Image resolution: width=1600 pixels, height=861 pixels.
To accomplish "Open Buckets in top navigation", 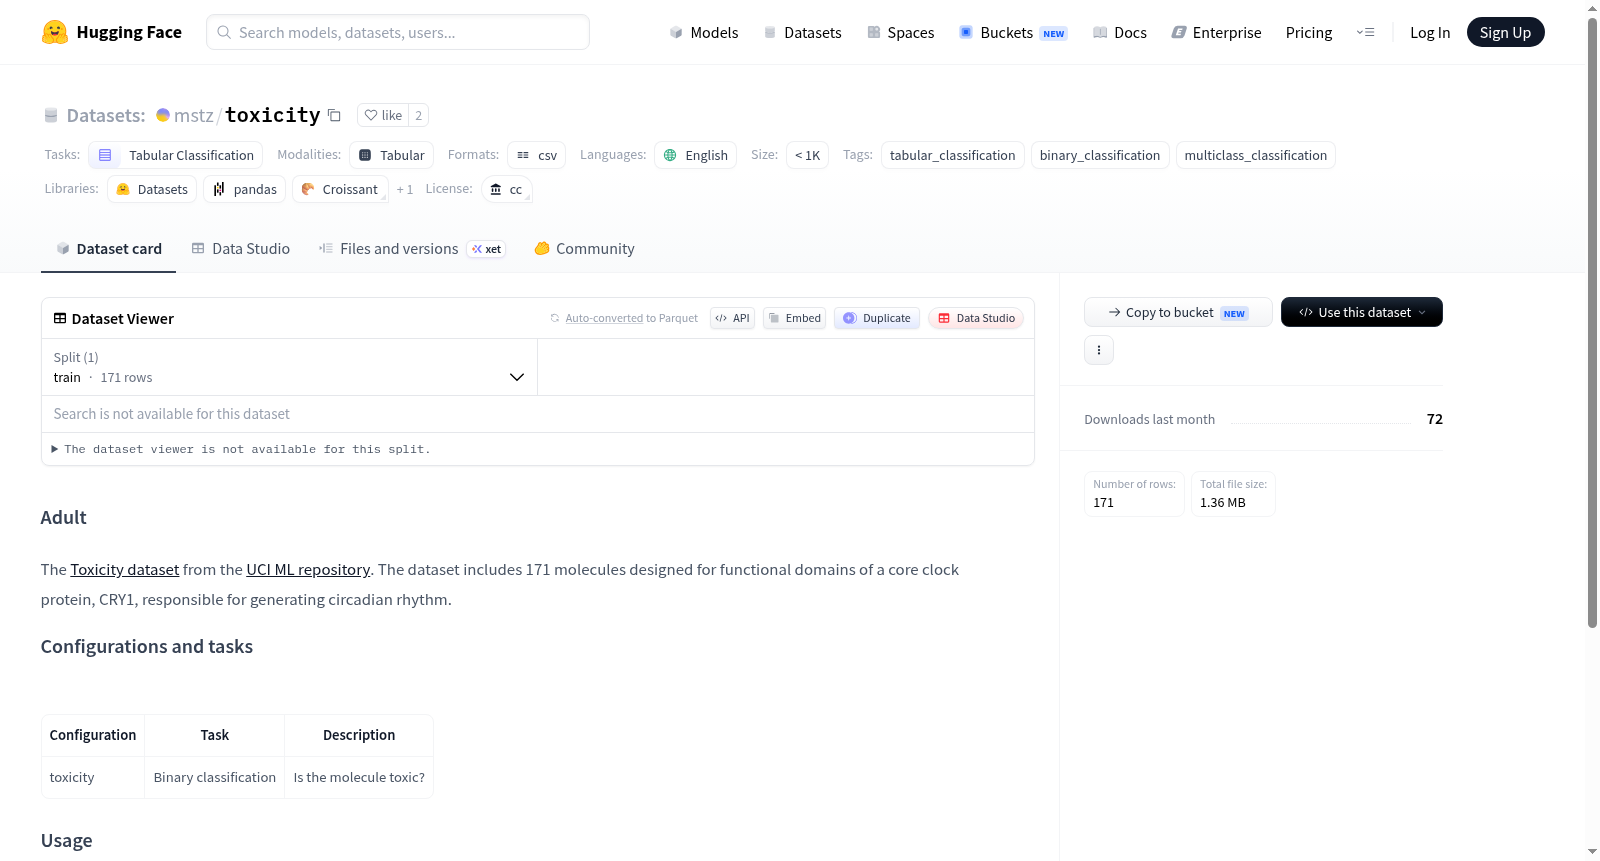I will tap(1013, 32).
